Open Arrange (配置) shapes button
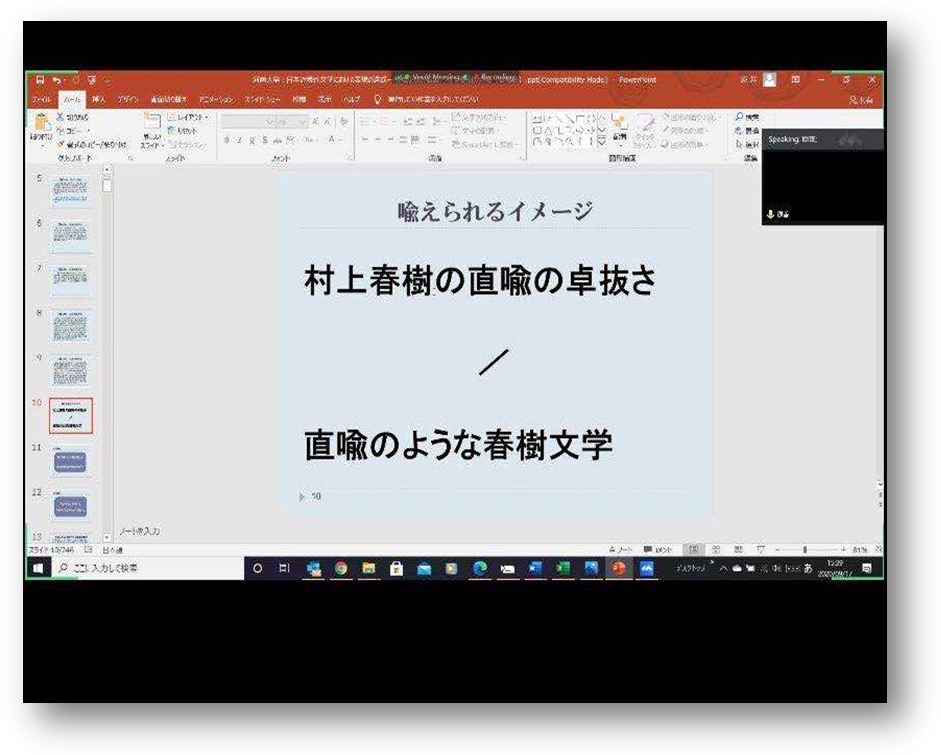941x755 pixels. [x=619, y=130]
